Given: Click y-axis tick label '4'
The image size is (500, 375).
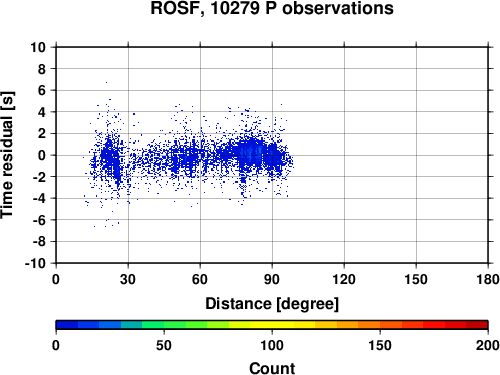Looking at the screenshot, I should (x=42, y=112).
